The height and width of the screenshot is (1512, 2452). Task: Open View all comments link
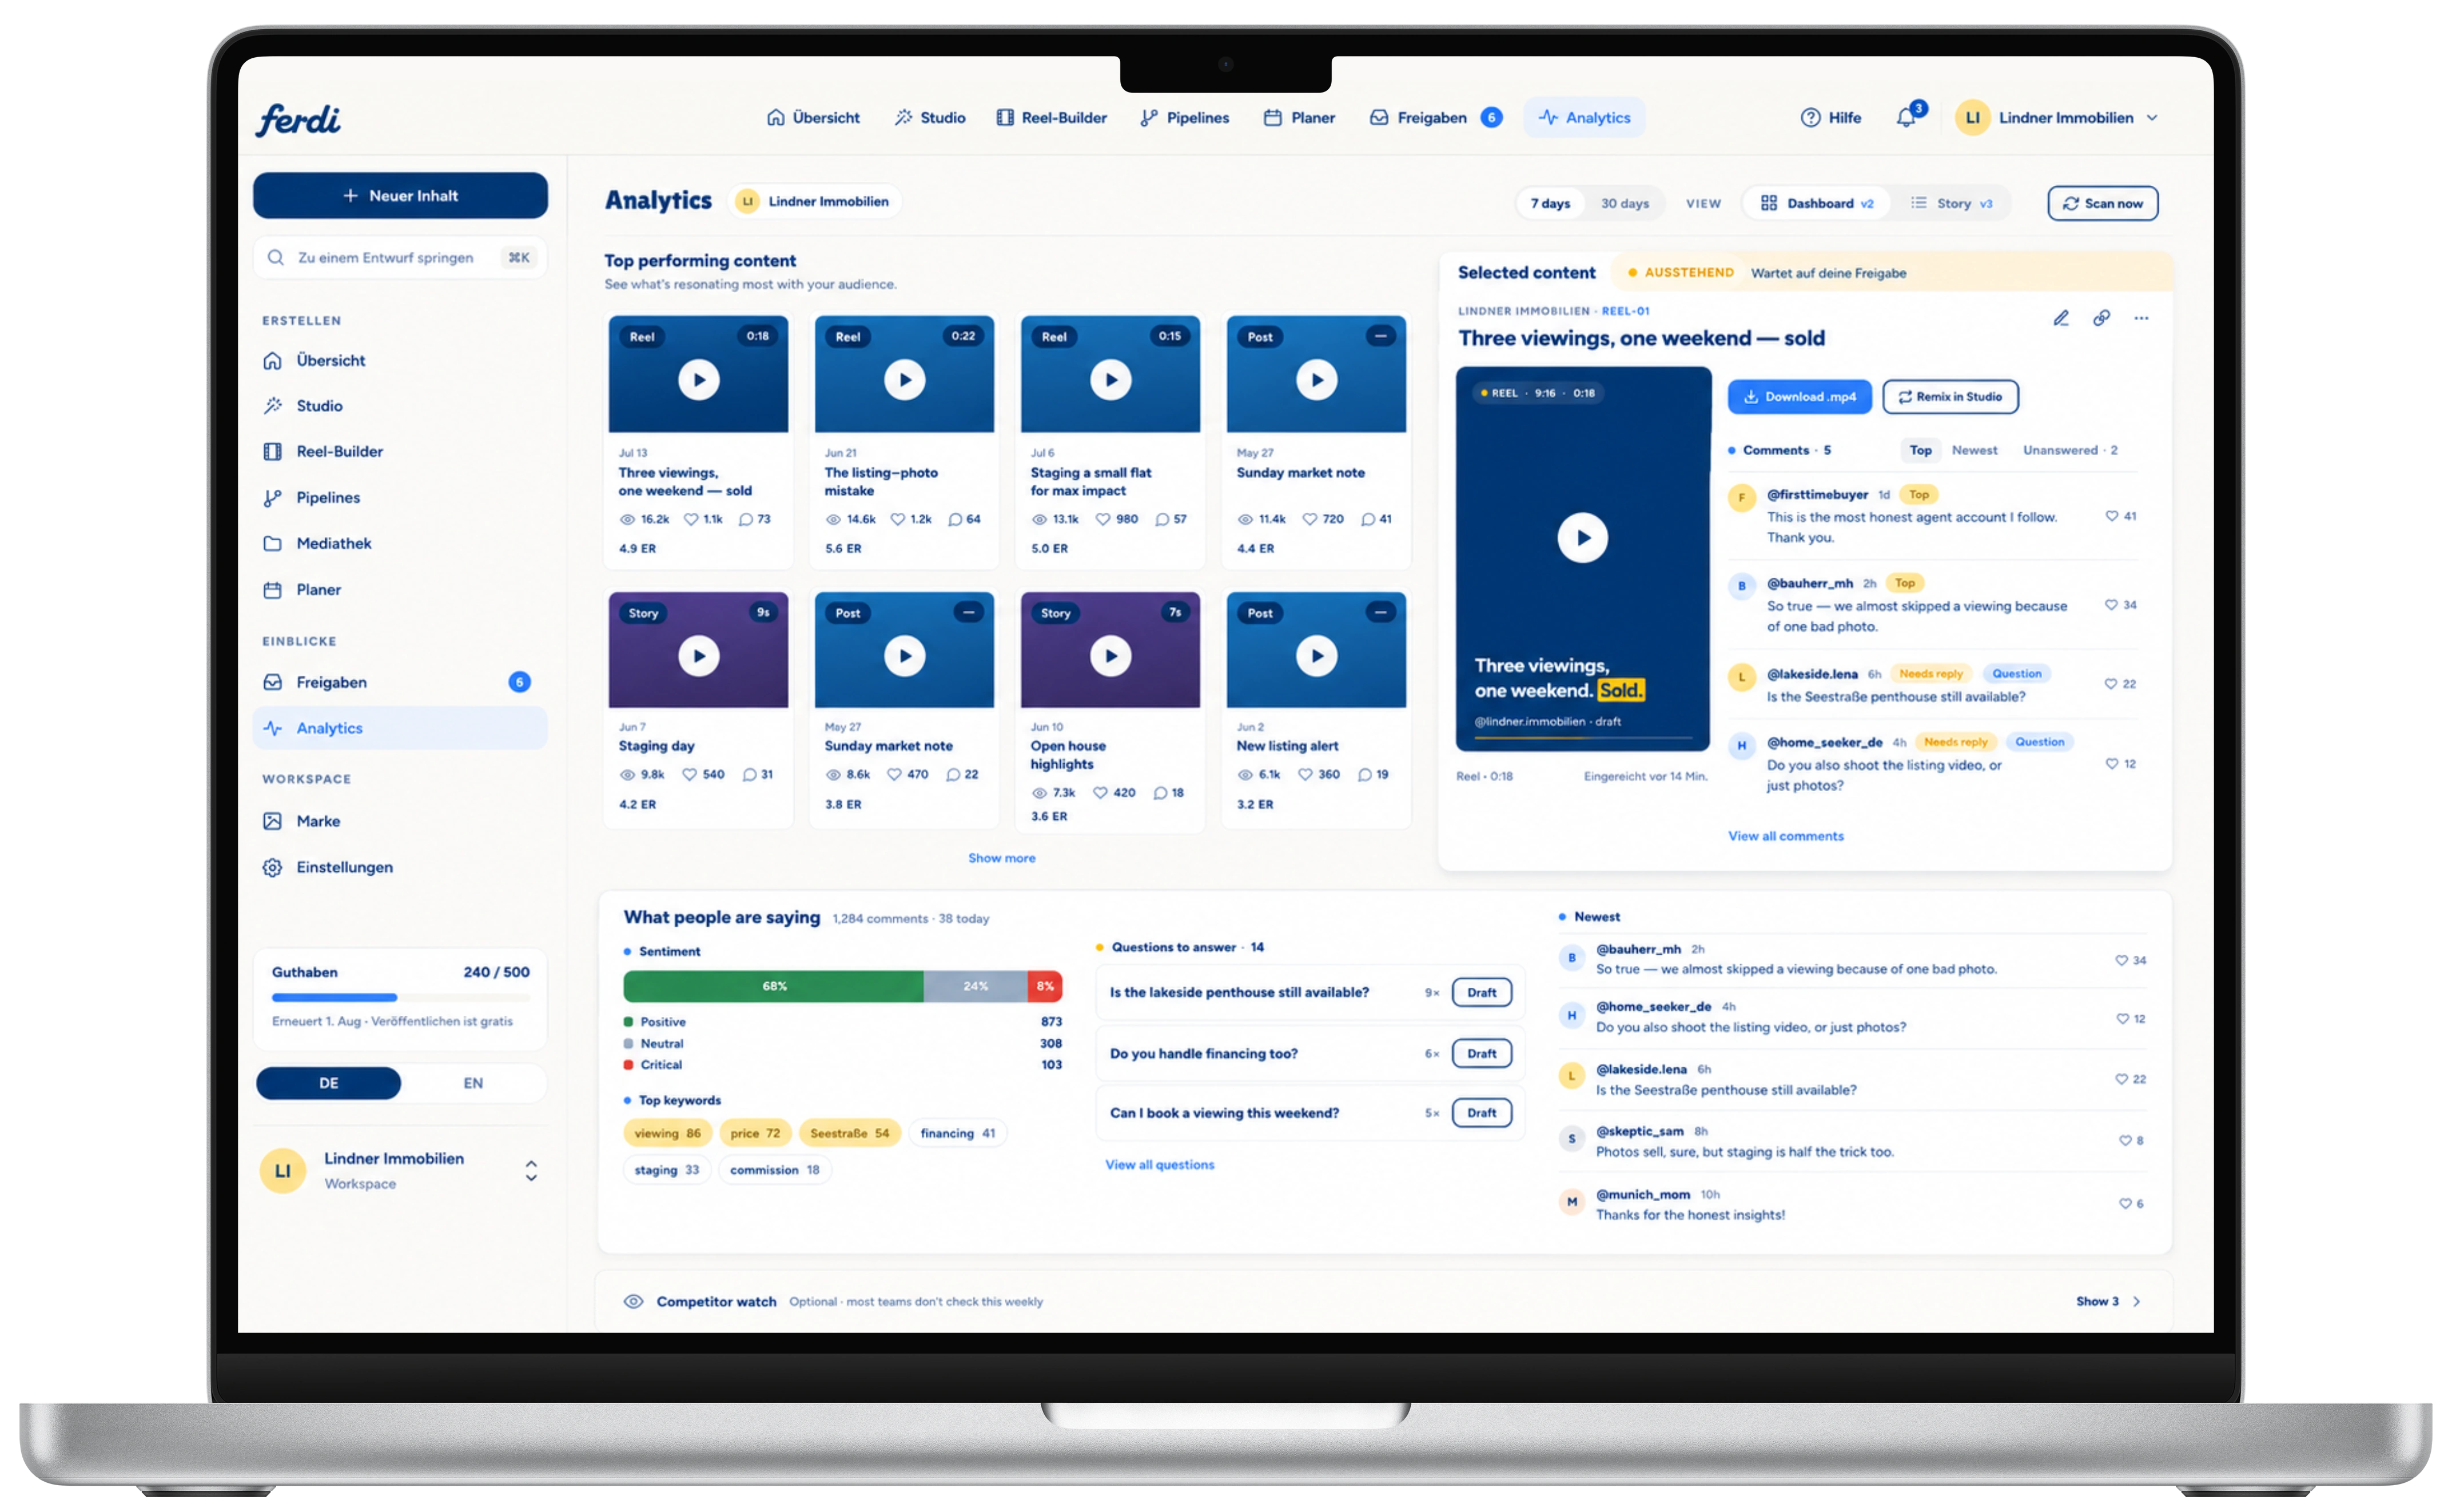pos(1785,837)
